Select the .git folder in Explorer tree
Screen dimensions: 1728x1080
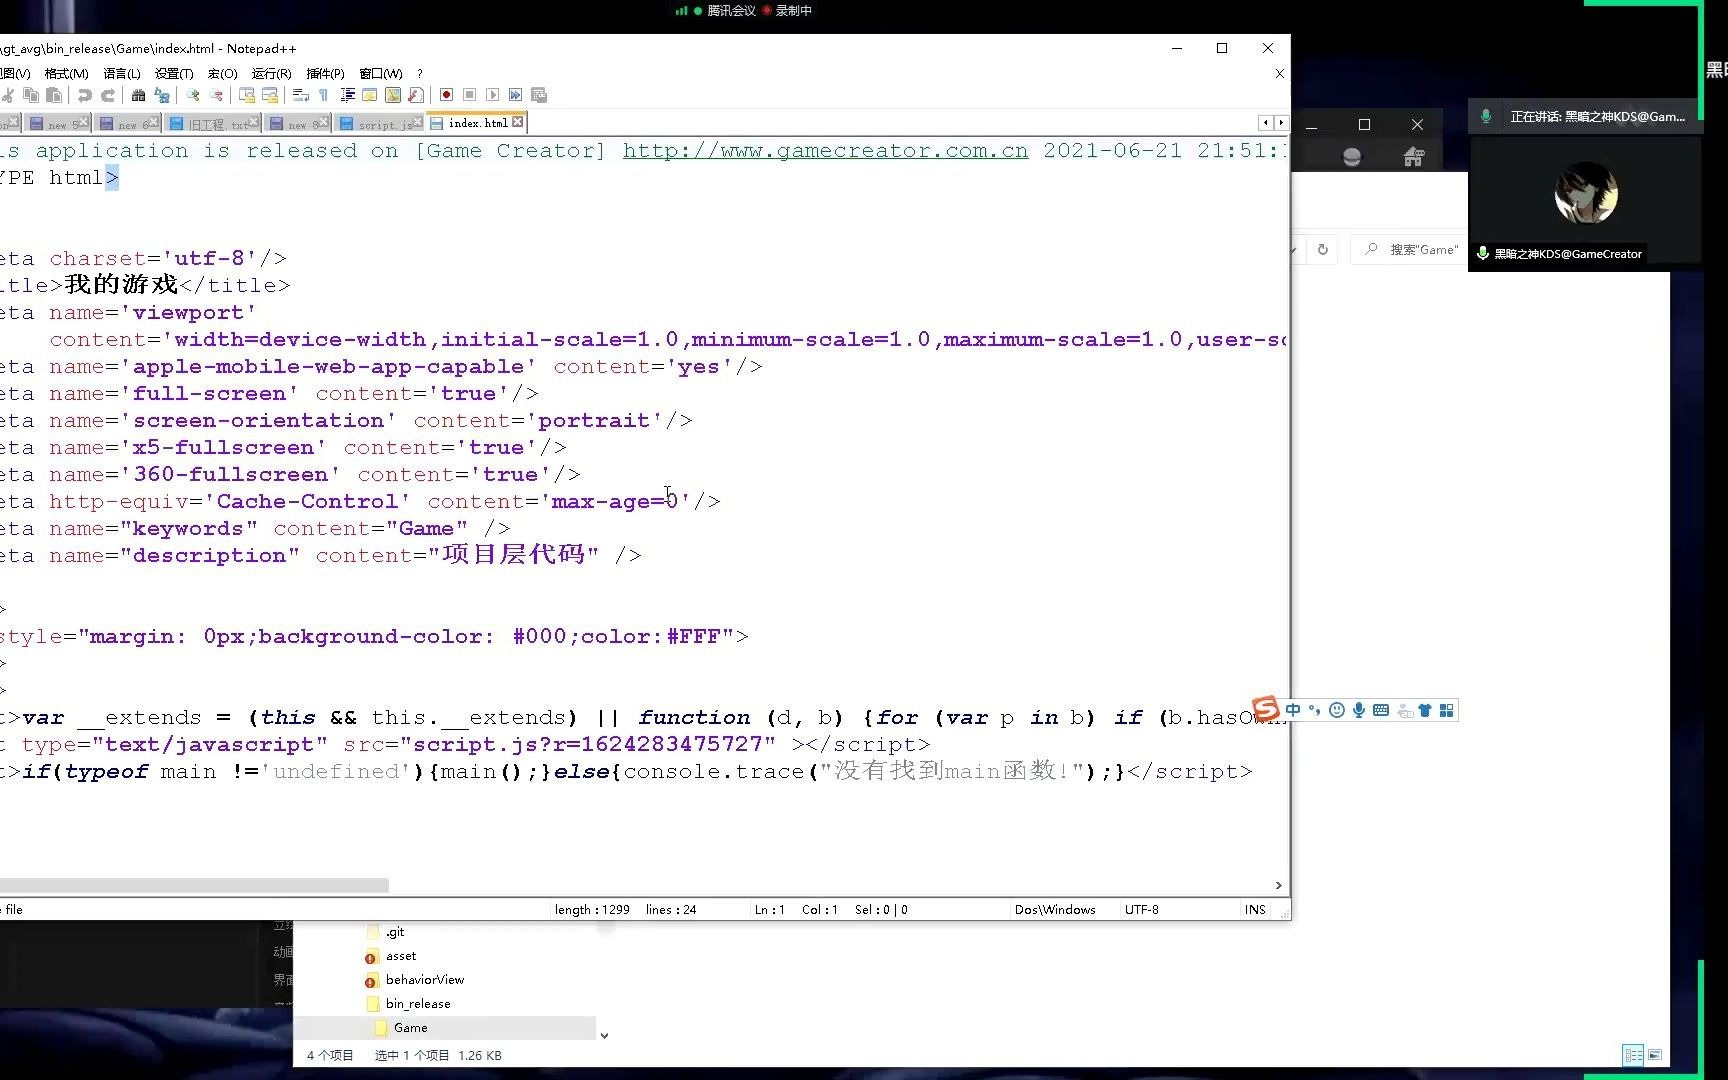pyautogui.click(x=395, y=932)
